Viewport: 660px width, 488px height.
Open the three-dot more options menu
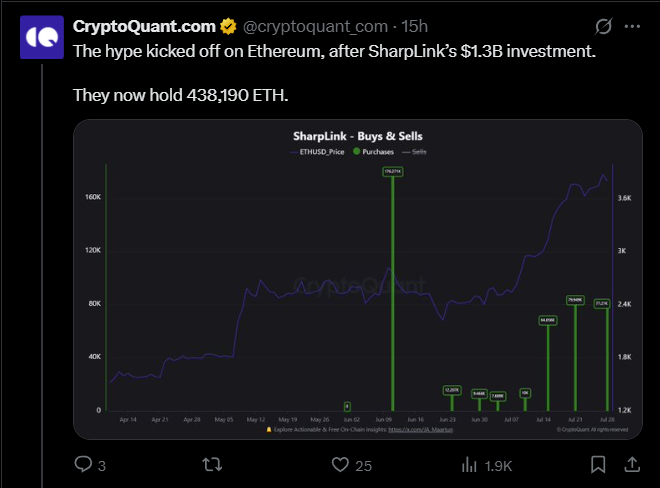click(x=632, y=27)
